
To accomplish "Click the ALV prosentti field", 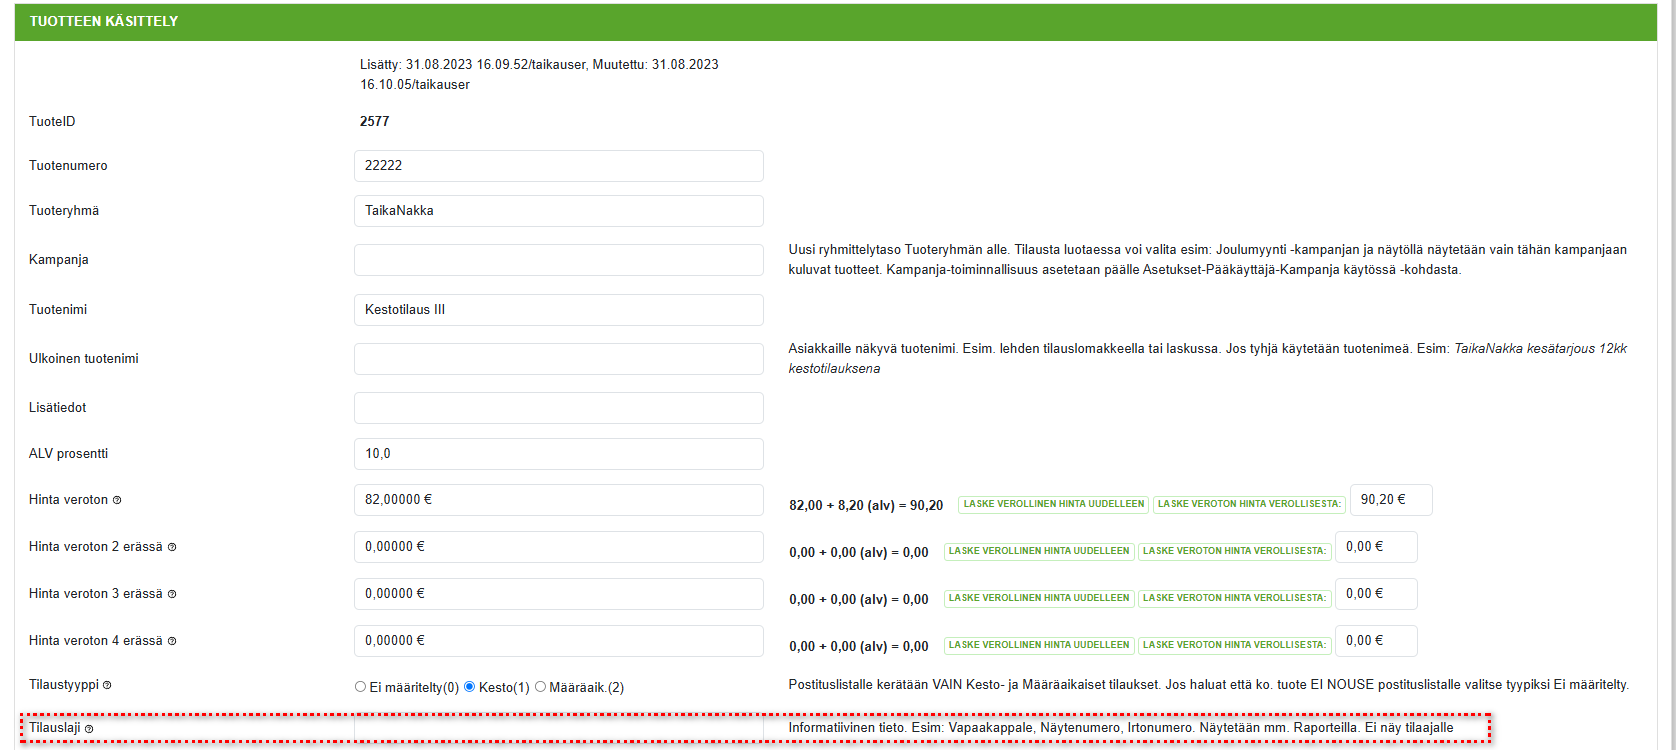I will [x=558, y=454].
